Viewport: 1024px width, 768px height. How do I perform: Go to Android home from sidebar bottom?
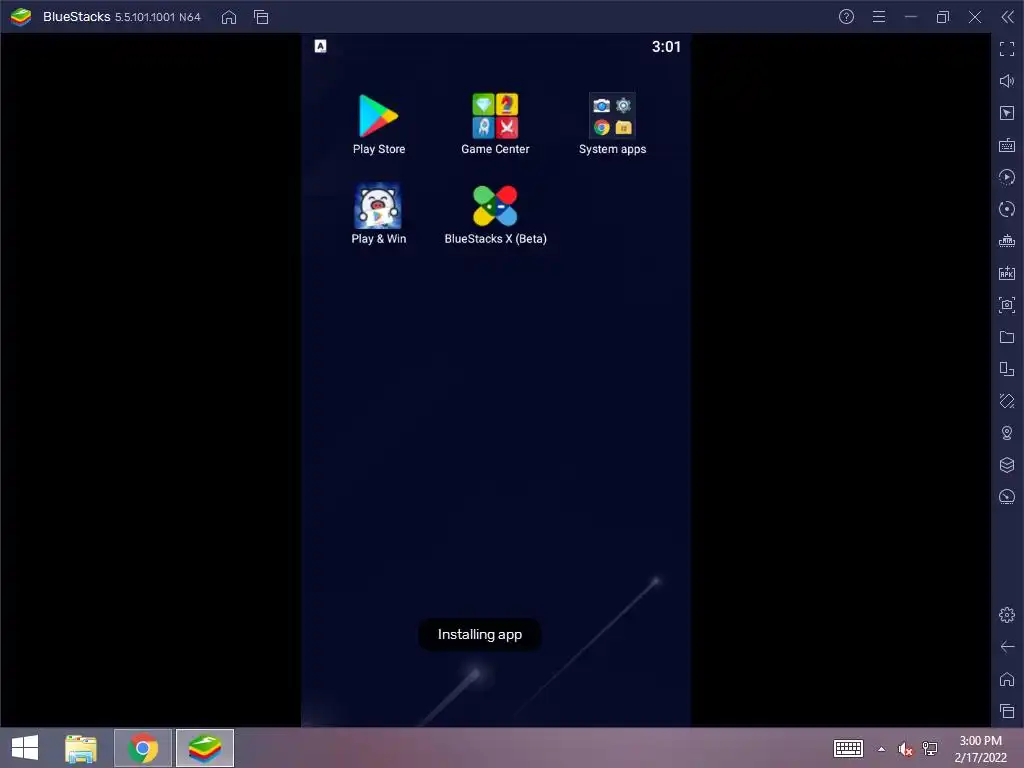point(1007,679)
